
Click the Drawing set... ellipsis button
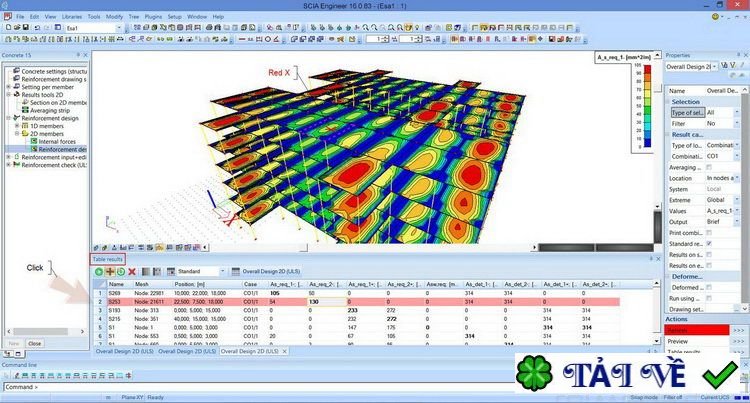tap(736, 309)
